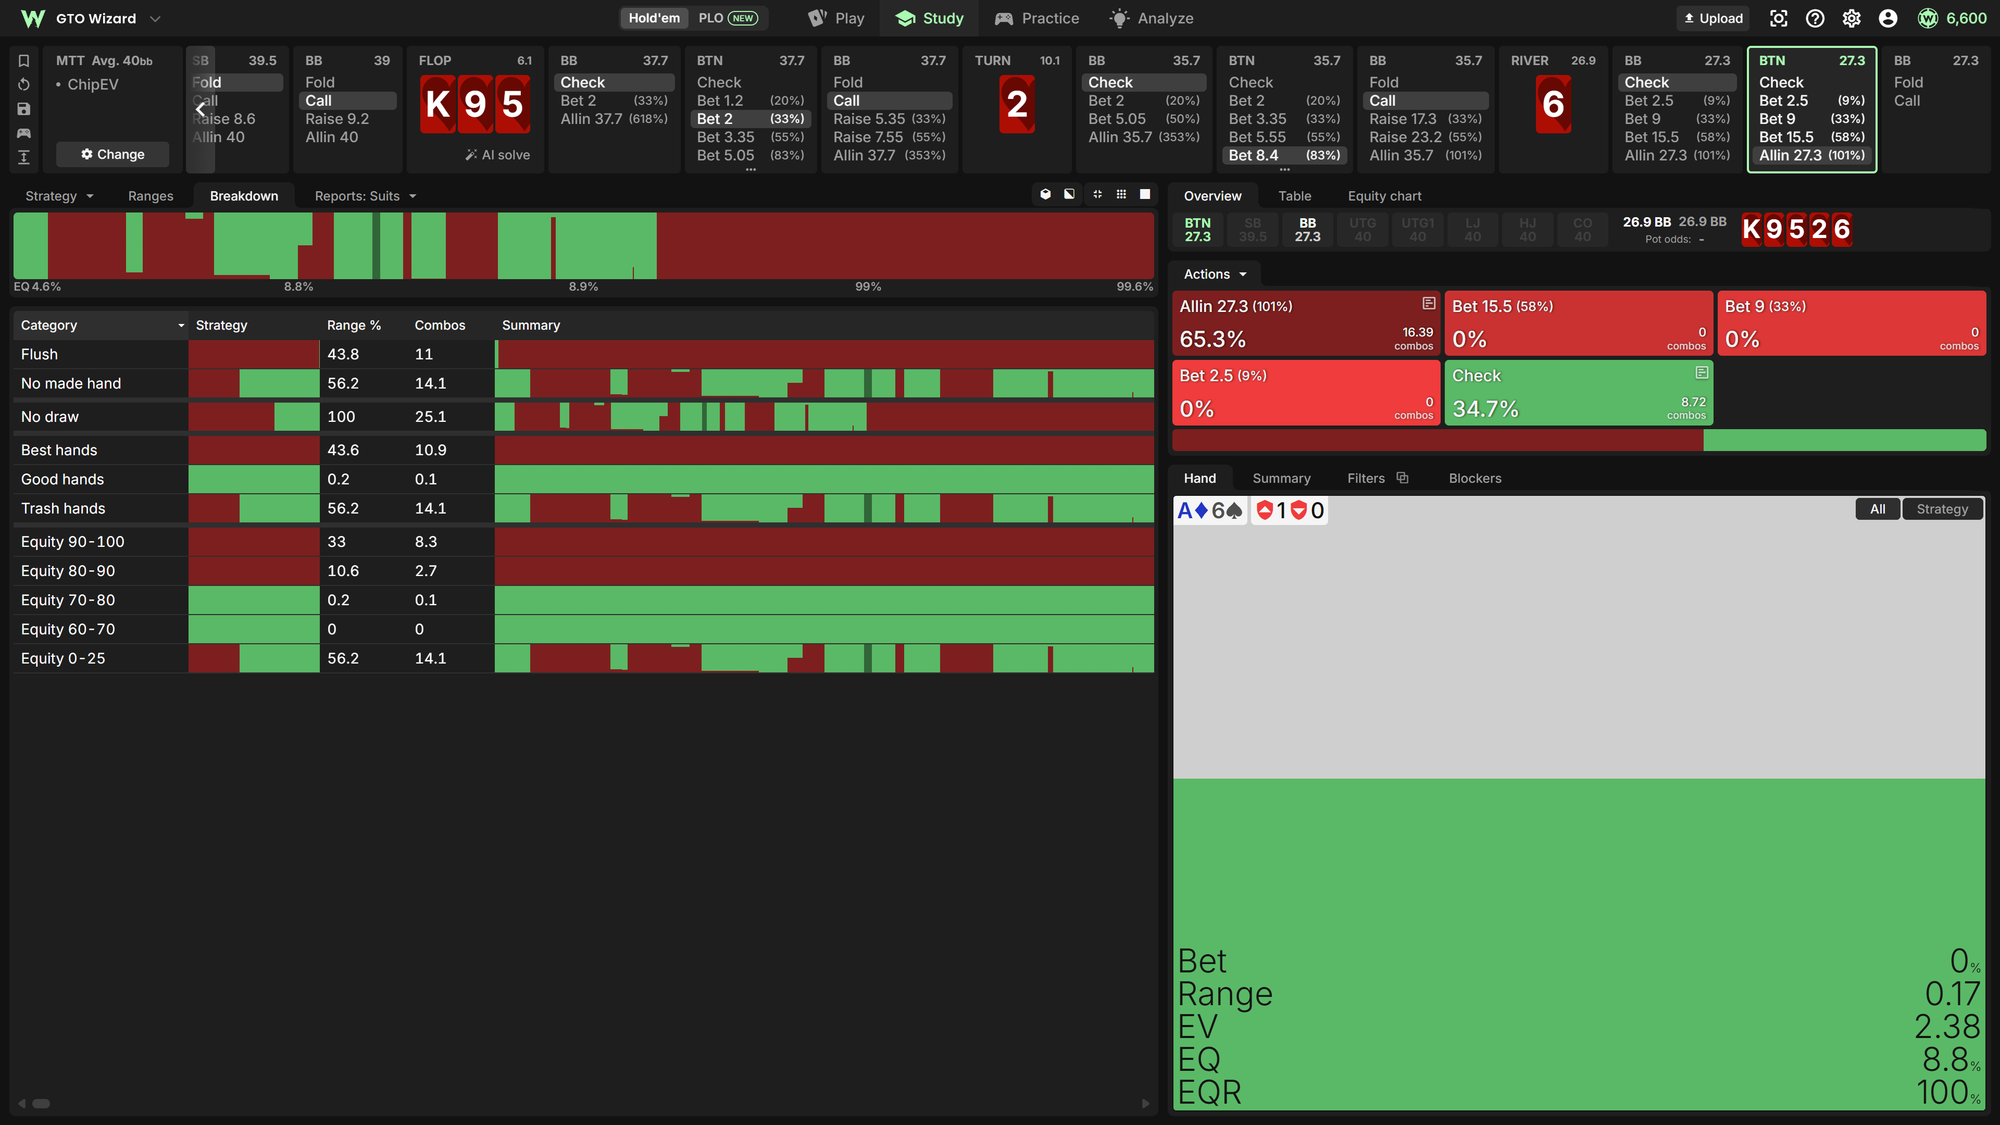This screenshot has width=2000, height=1125.
Task: Switch to the Blockers tab
Action: (x=1475, y=478)
